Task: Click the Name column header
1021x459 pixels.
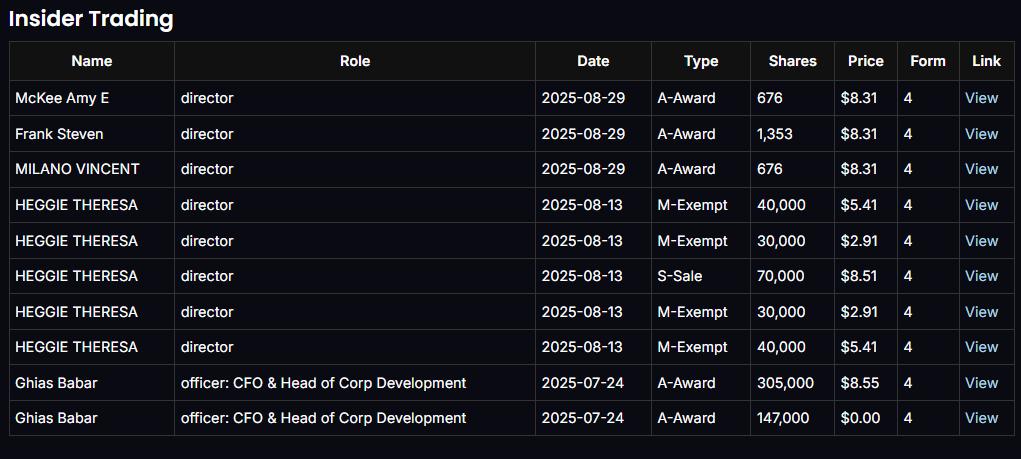Action: tap(92, 61)
